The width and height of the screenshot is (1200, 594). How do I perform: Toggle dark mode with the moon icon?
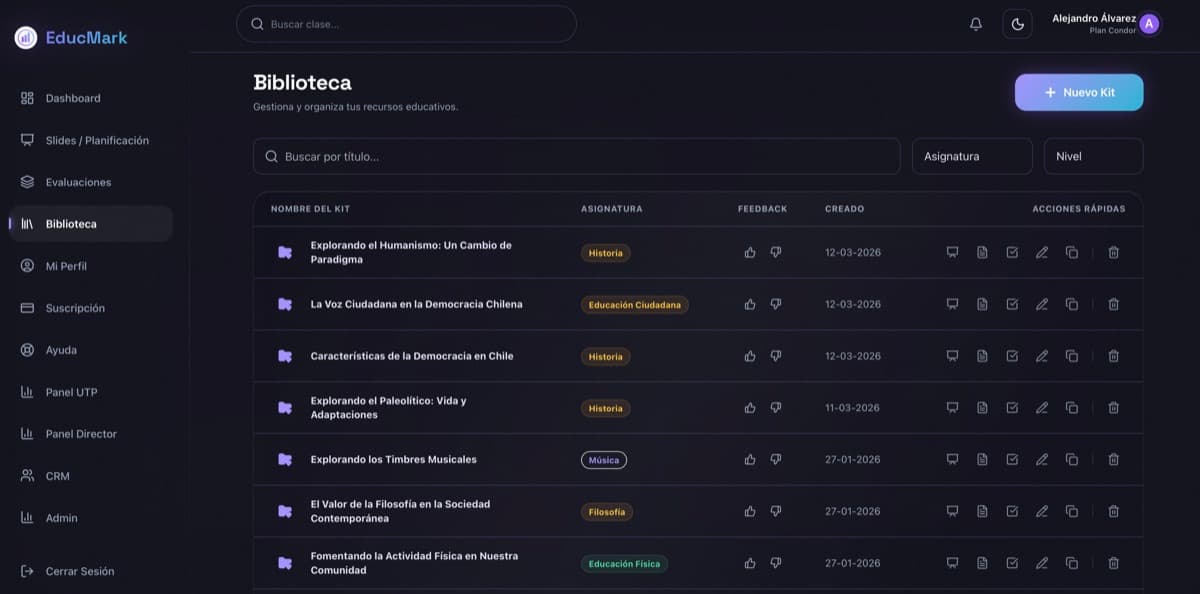coord(1017,24)
